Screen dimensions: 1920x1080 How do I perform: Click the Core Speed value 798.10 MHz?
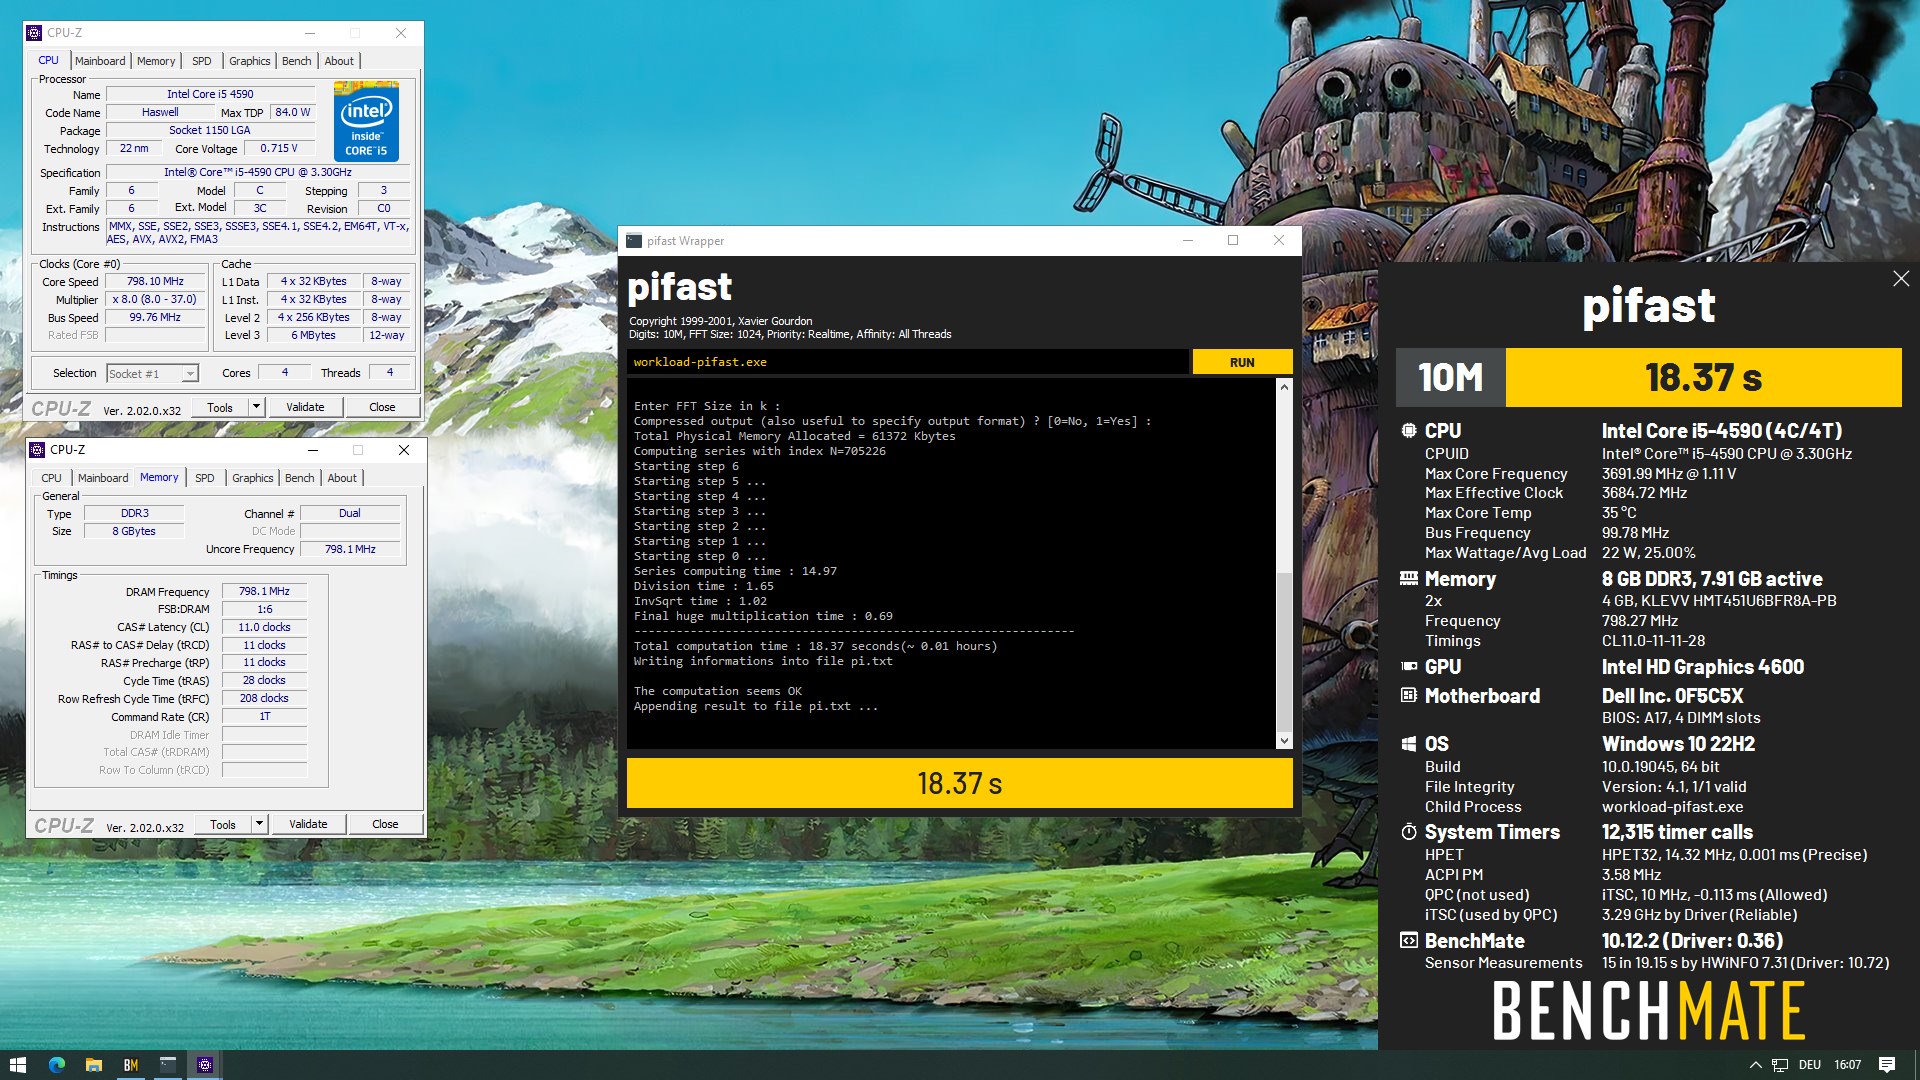point(155,282)
